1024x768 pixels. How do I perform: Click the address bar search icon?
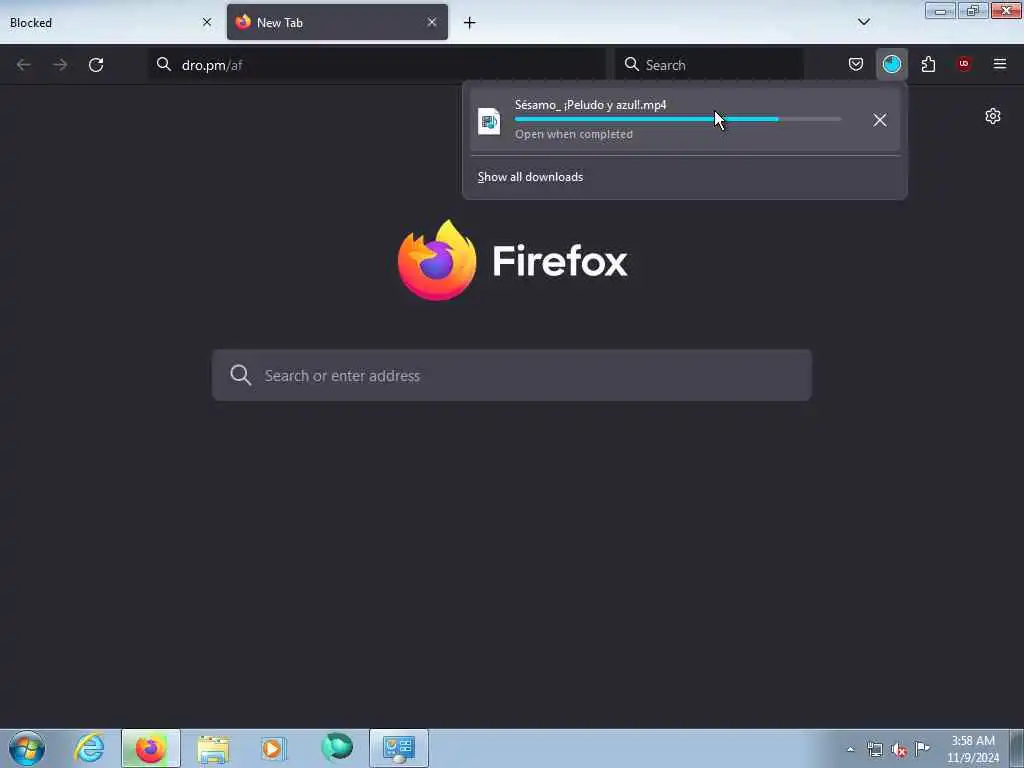point(163,64)
